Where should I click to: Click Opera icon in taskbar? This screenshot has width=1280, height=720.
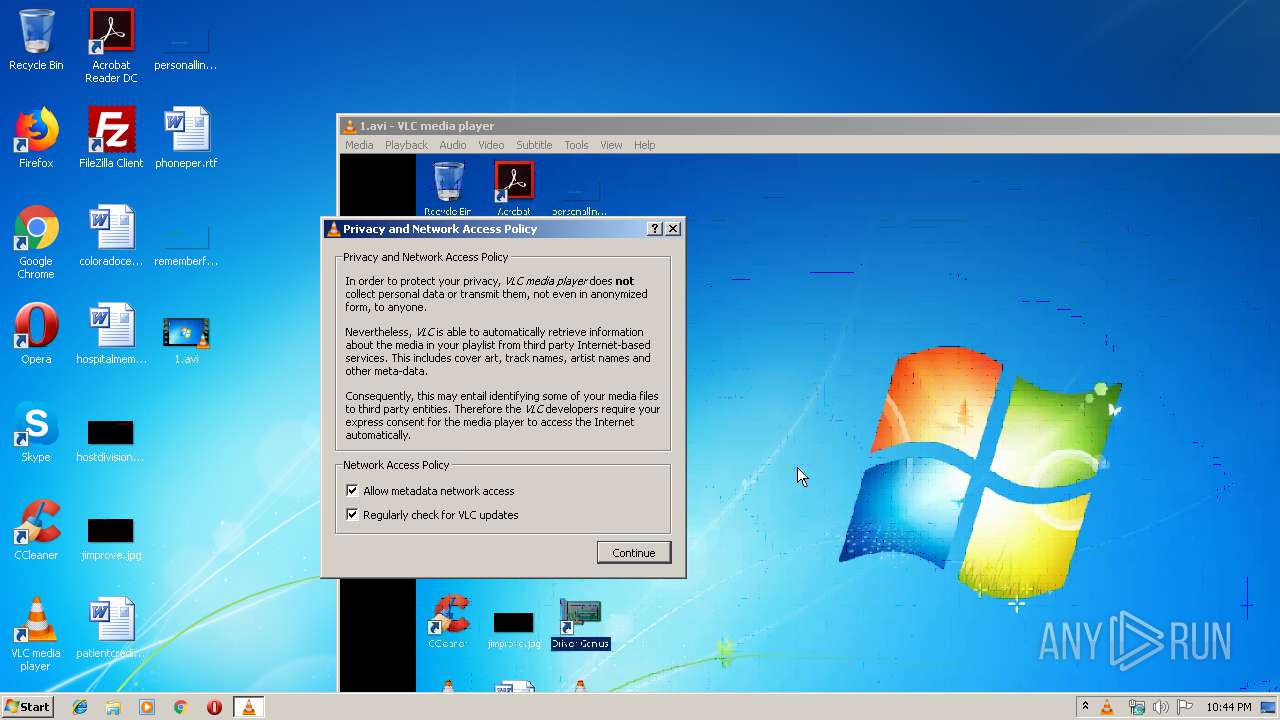214,707
